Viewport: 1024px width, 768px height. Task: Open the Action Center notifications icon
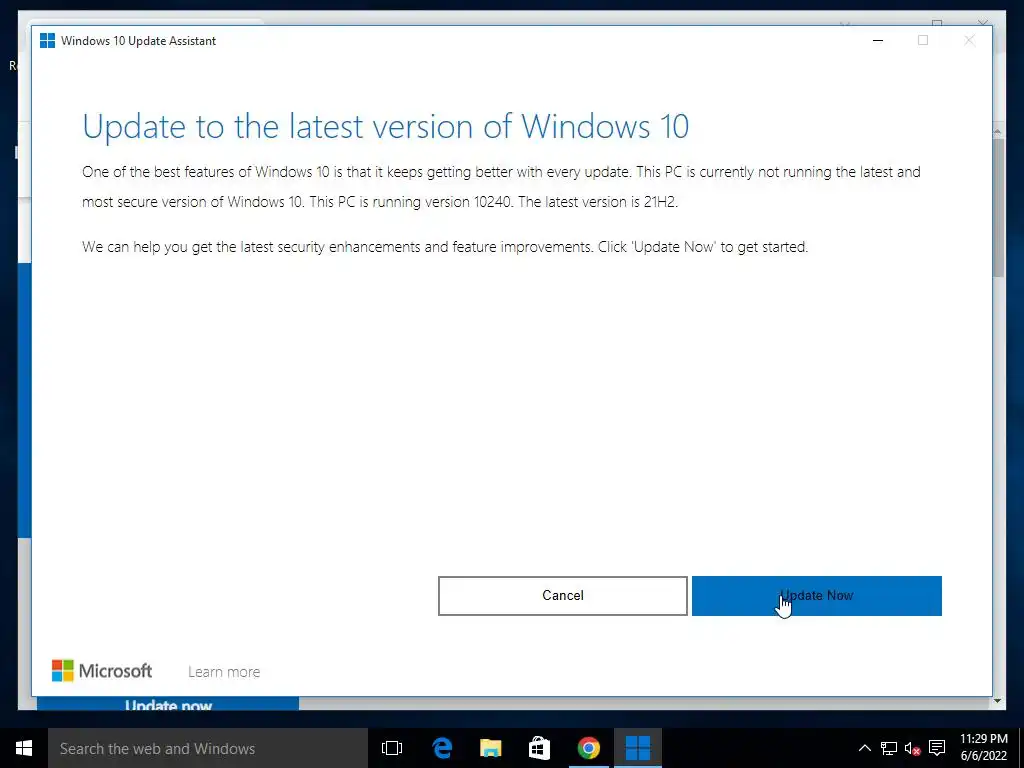click(x=937, y=748)
